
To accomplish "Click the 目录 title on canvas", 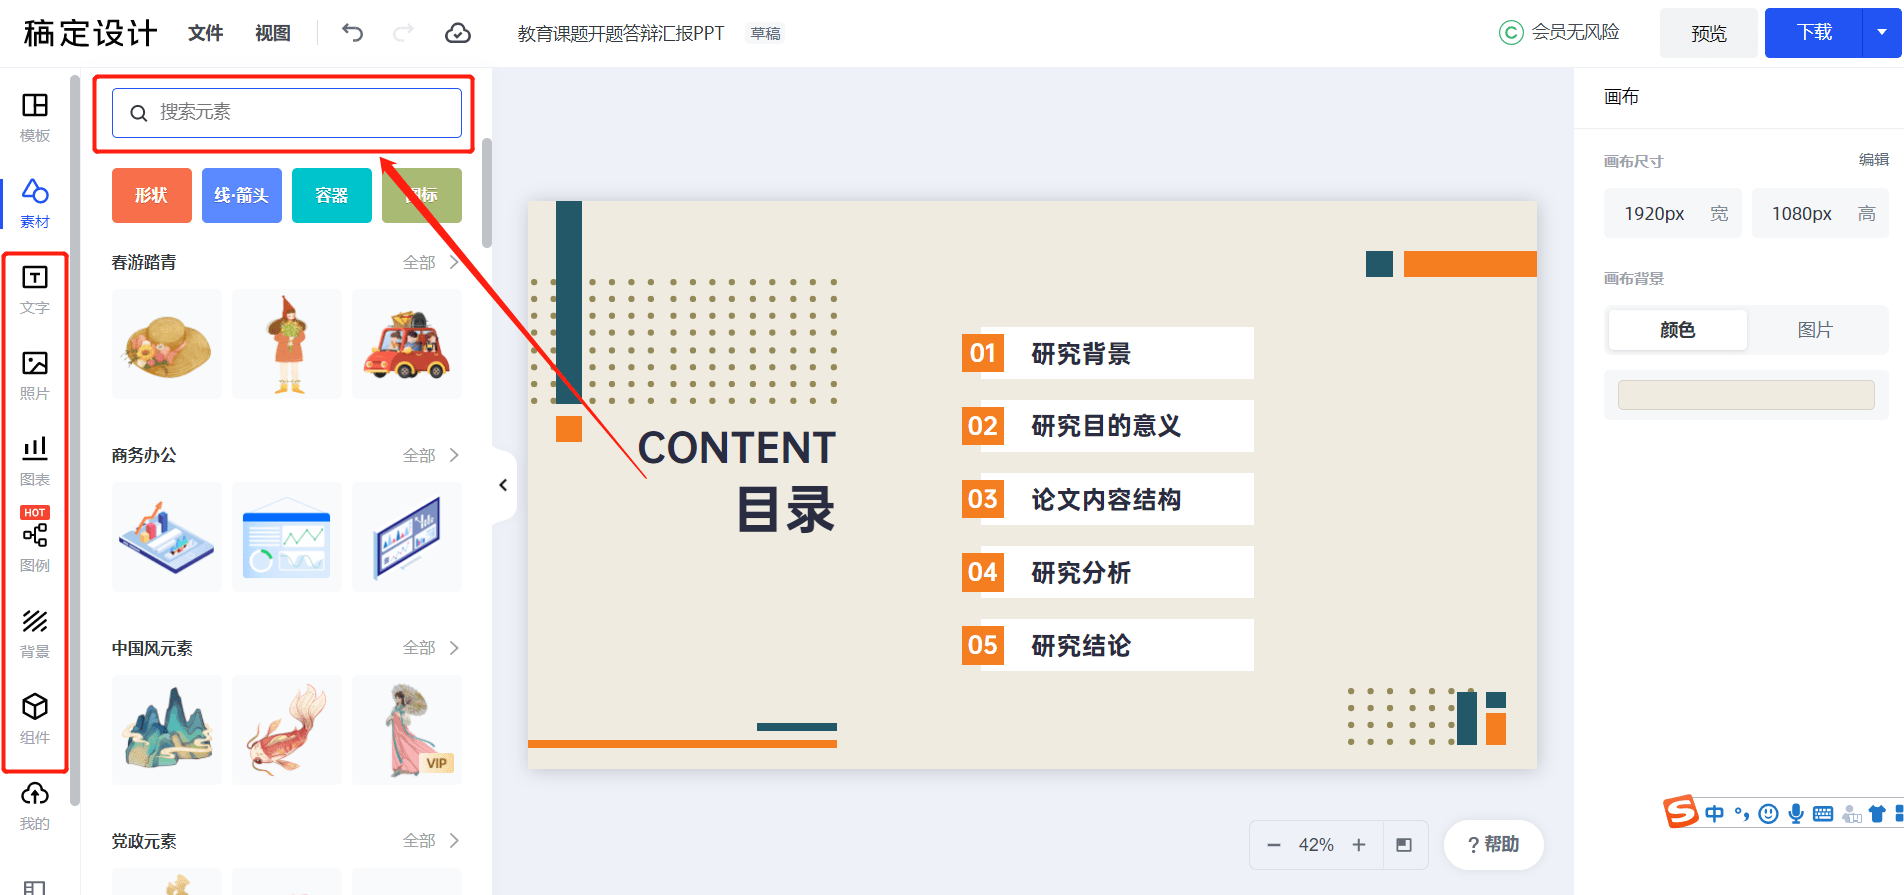I will 786,510.
